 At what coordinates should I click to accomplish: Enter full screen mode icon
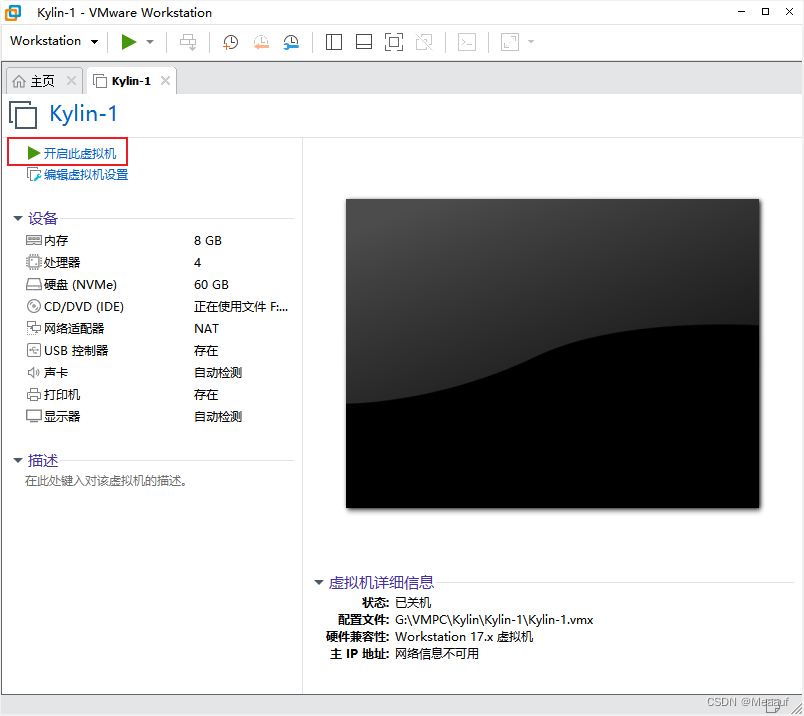394,42
